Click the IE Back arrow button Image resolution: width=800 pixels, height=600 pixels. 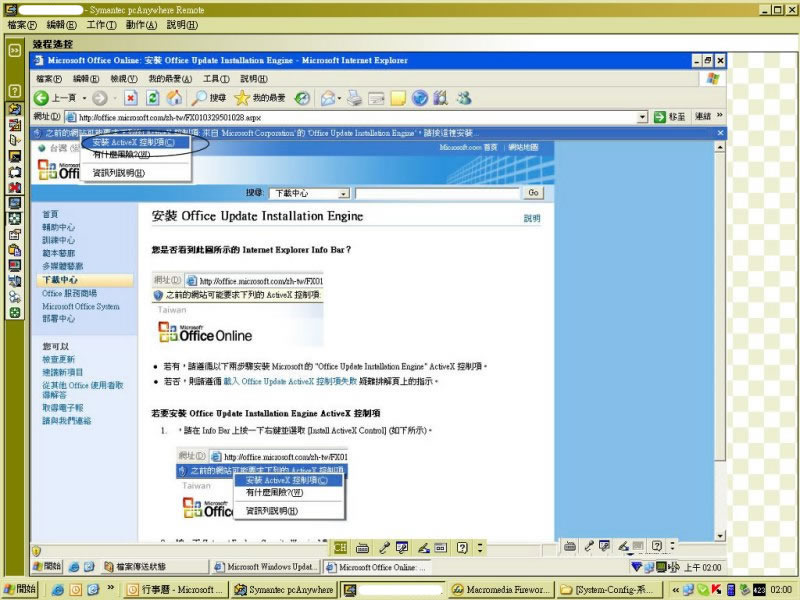click(41, 98)
